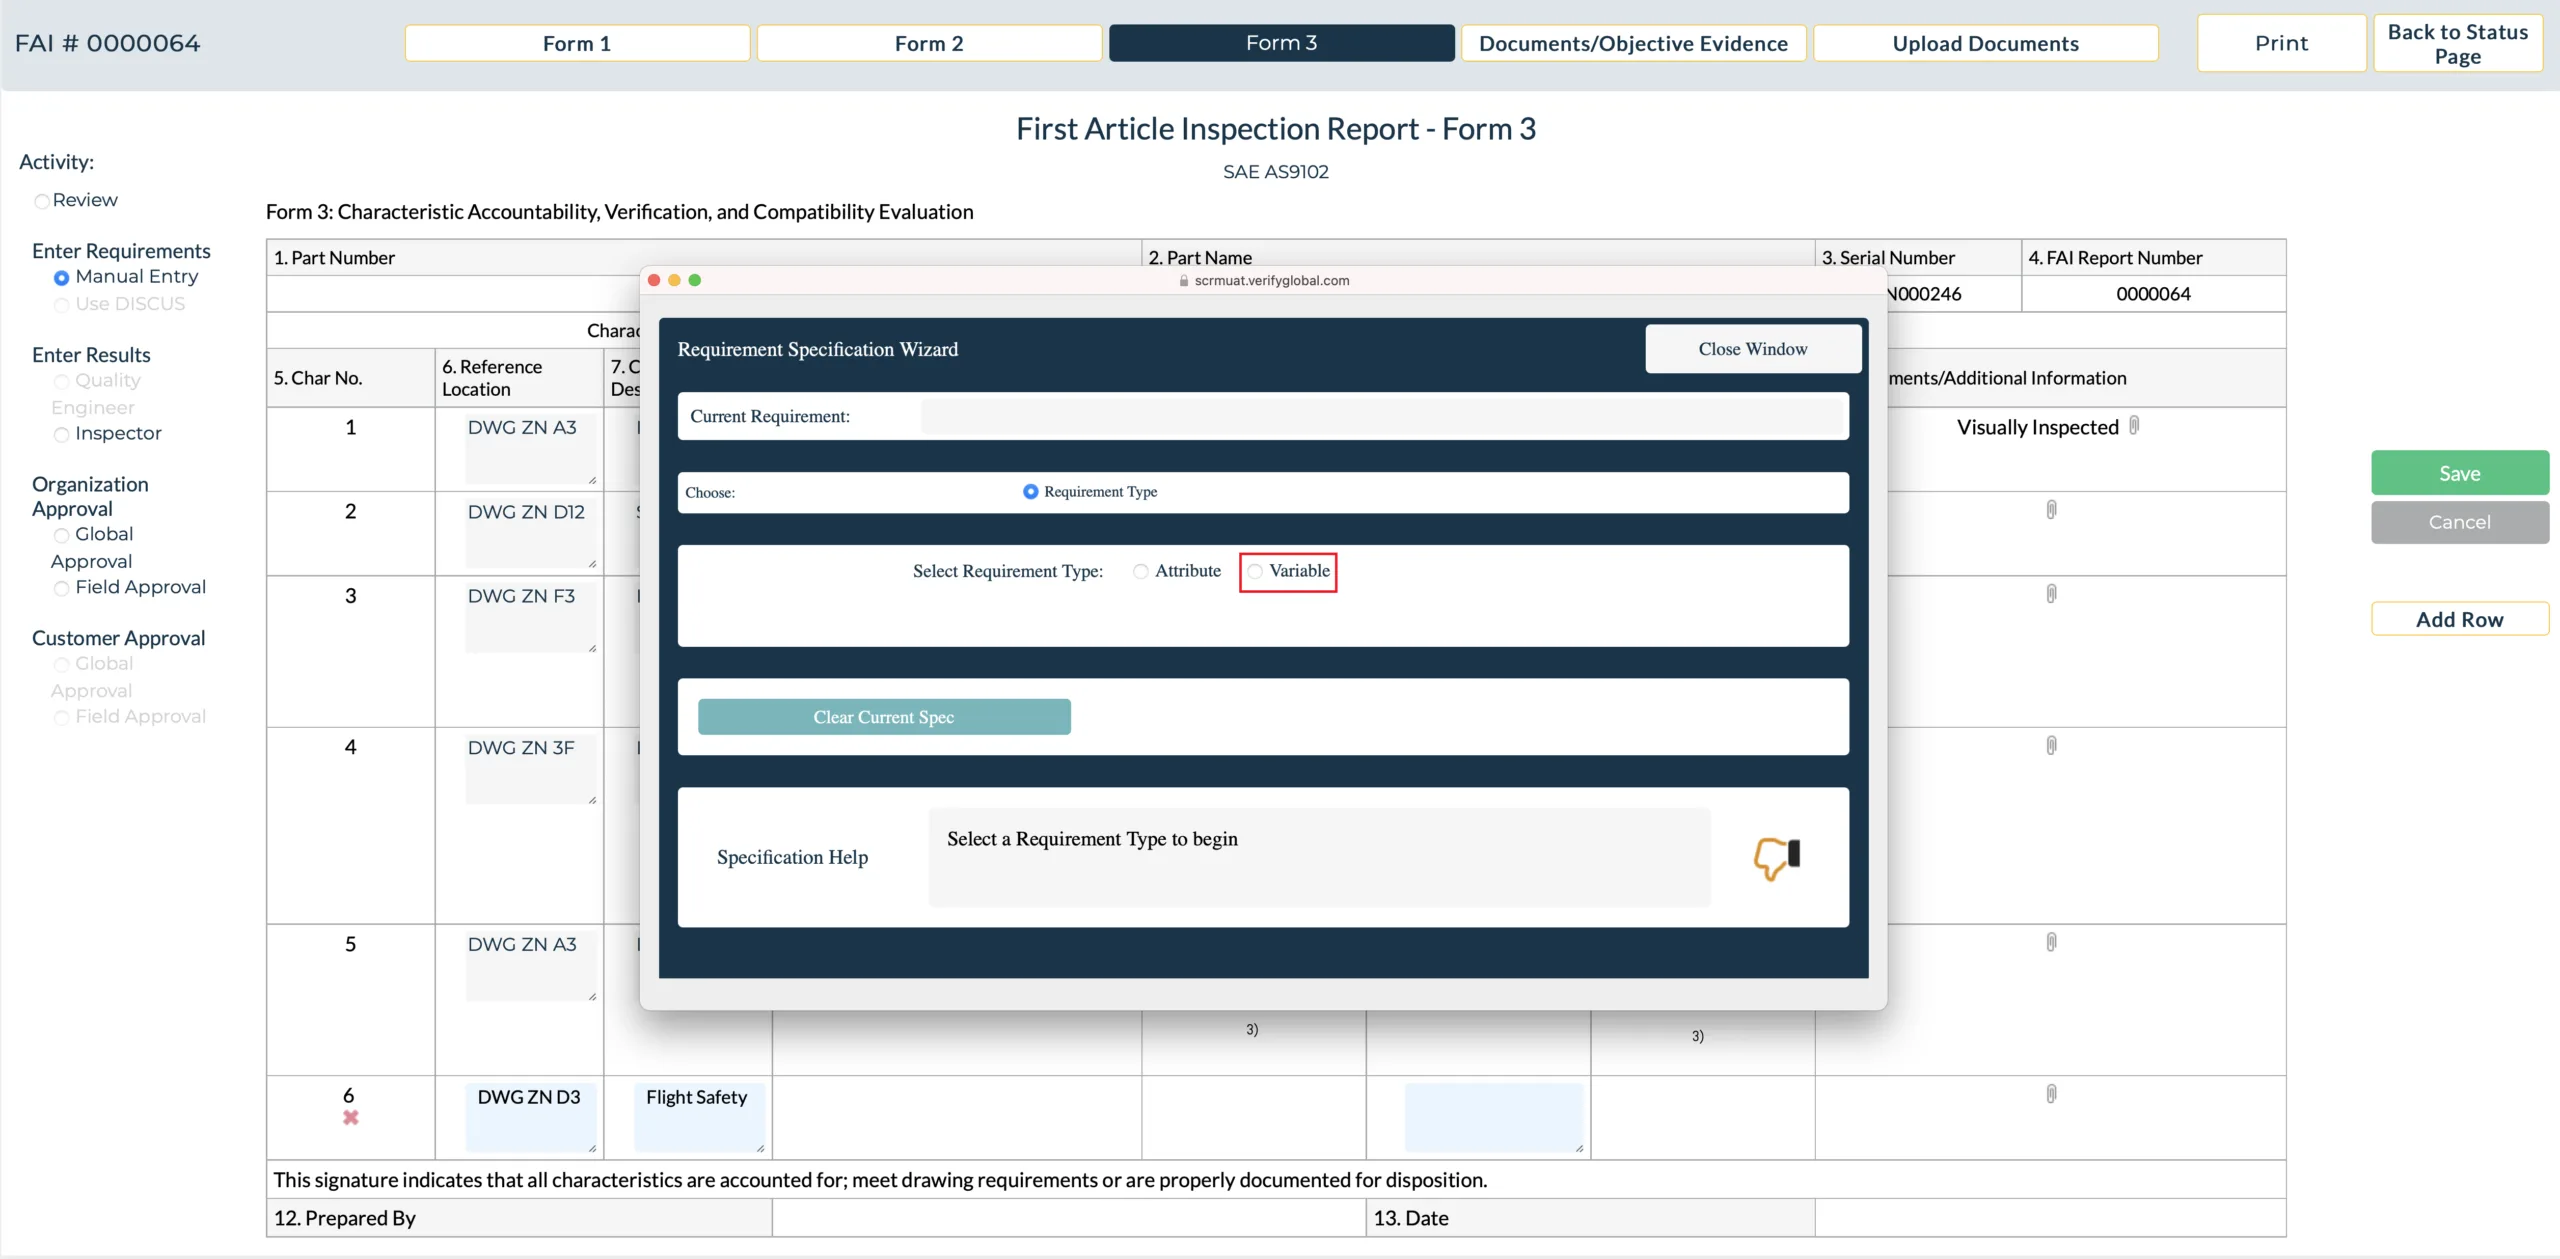Switch to the Form 2 tab
The image size is (2560, 1259).
929,43
